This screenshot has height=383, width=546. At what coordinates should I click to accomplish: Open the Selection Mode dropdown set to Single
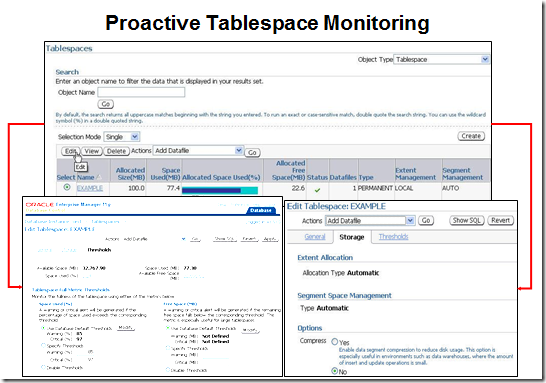122,137
